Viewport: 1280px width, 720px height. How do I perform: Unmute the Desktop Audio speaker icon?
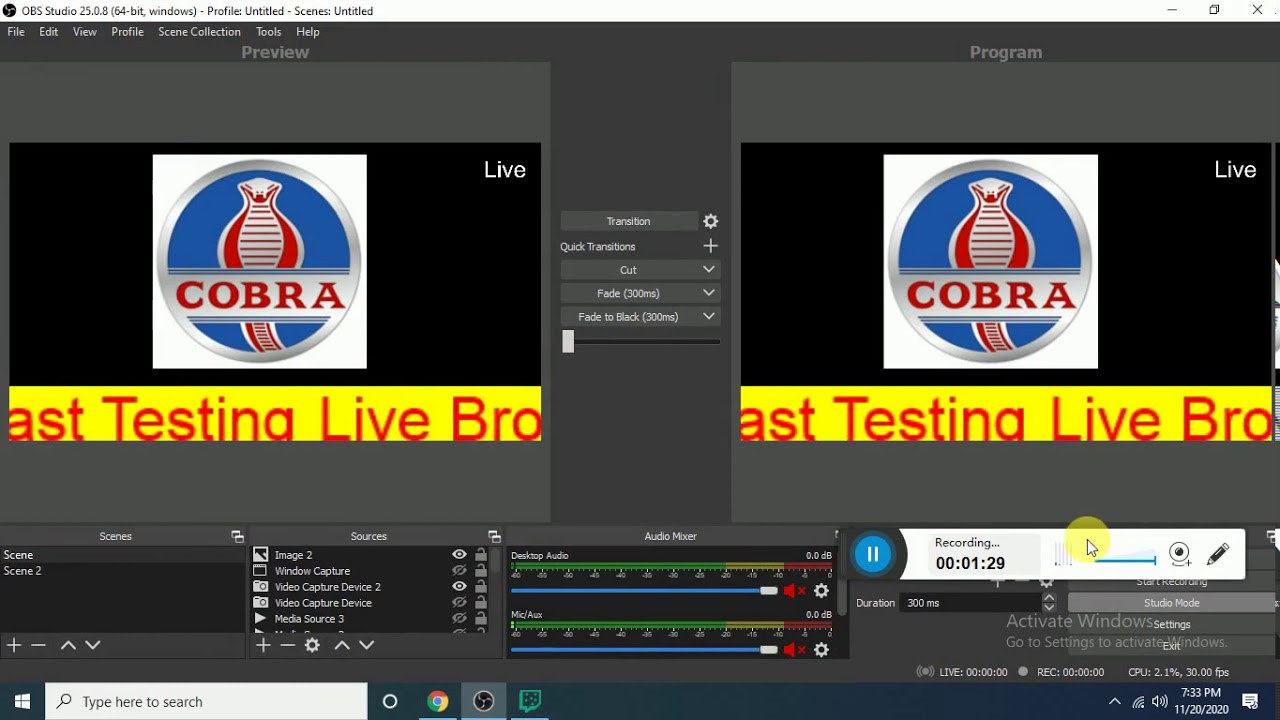pos(794,591)
